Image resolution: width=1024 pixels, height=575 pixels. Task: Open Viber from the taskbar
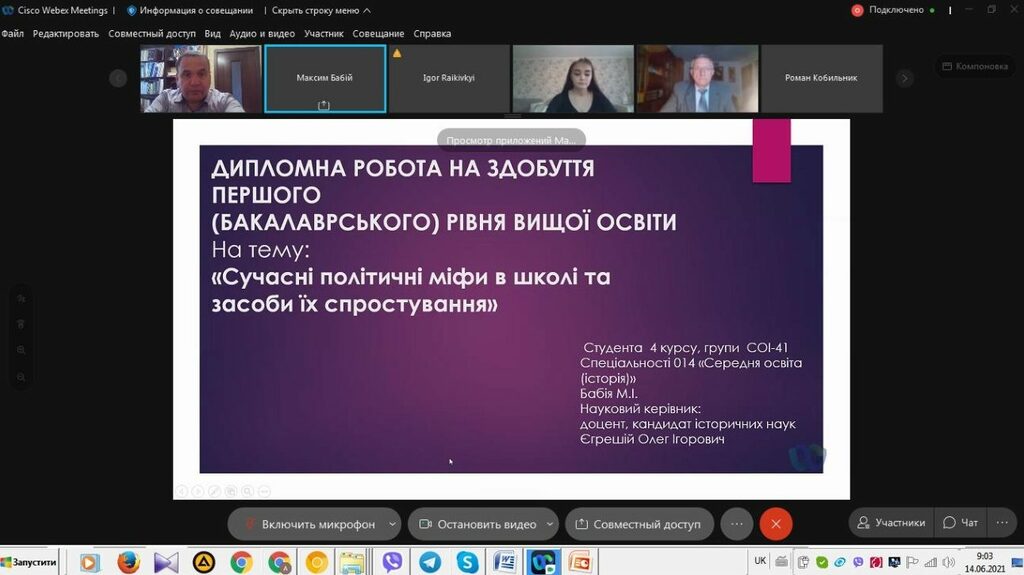pos(392,562)
